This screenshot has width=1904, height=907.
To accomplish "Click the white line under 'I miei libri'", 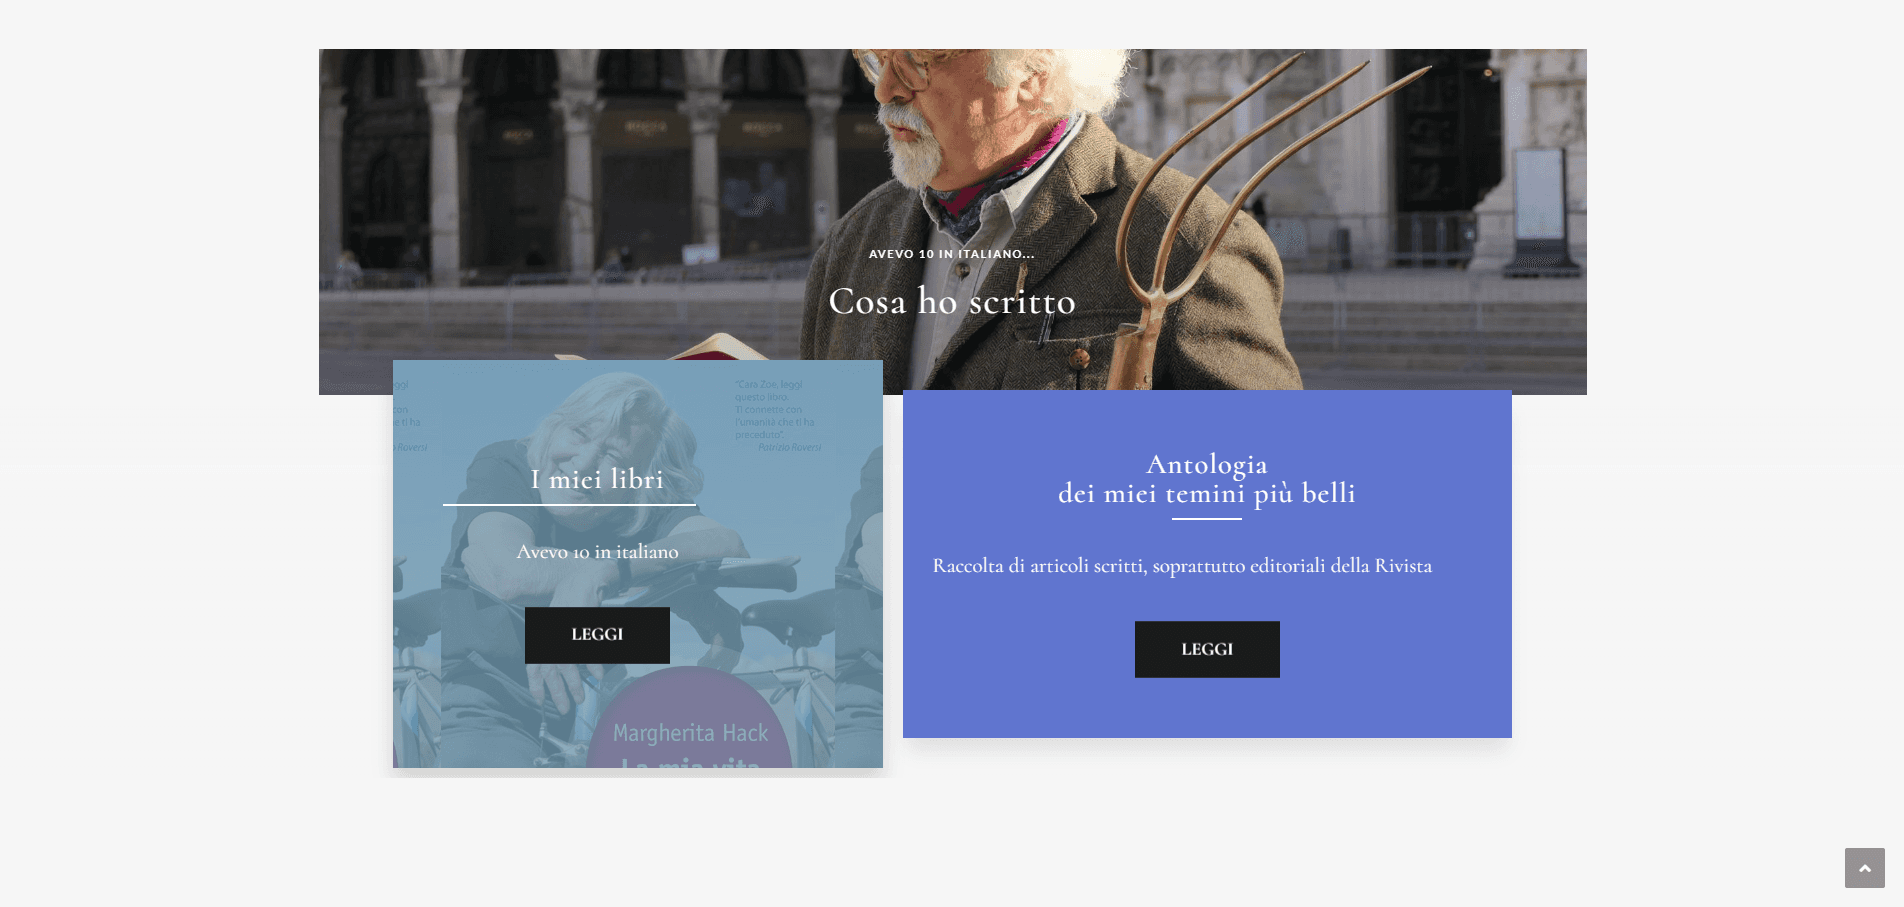I will coord(569,505).
